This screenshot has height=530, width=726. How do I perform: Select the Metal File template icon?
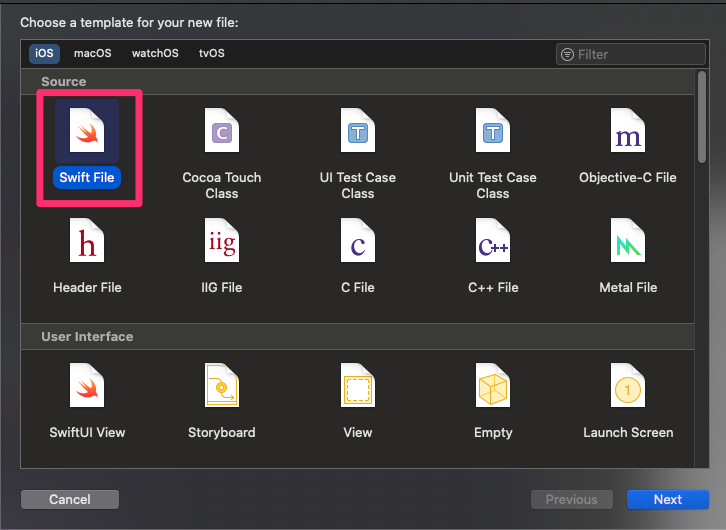click(628, 240)
